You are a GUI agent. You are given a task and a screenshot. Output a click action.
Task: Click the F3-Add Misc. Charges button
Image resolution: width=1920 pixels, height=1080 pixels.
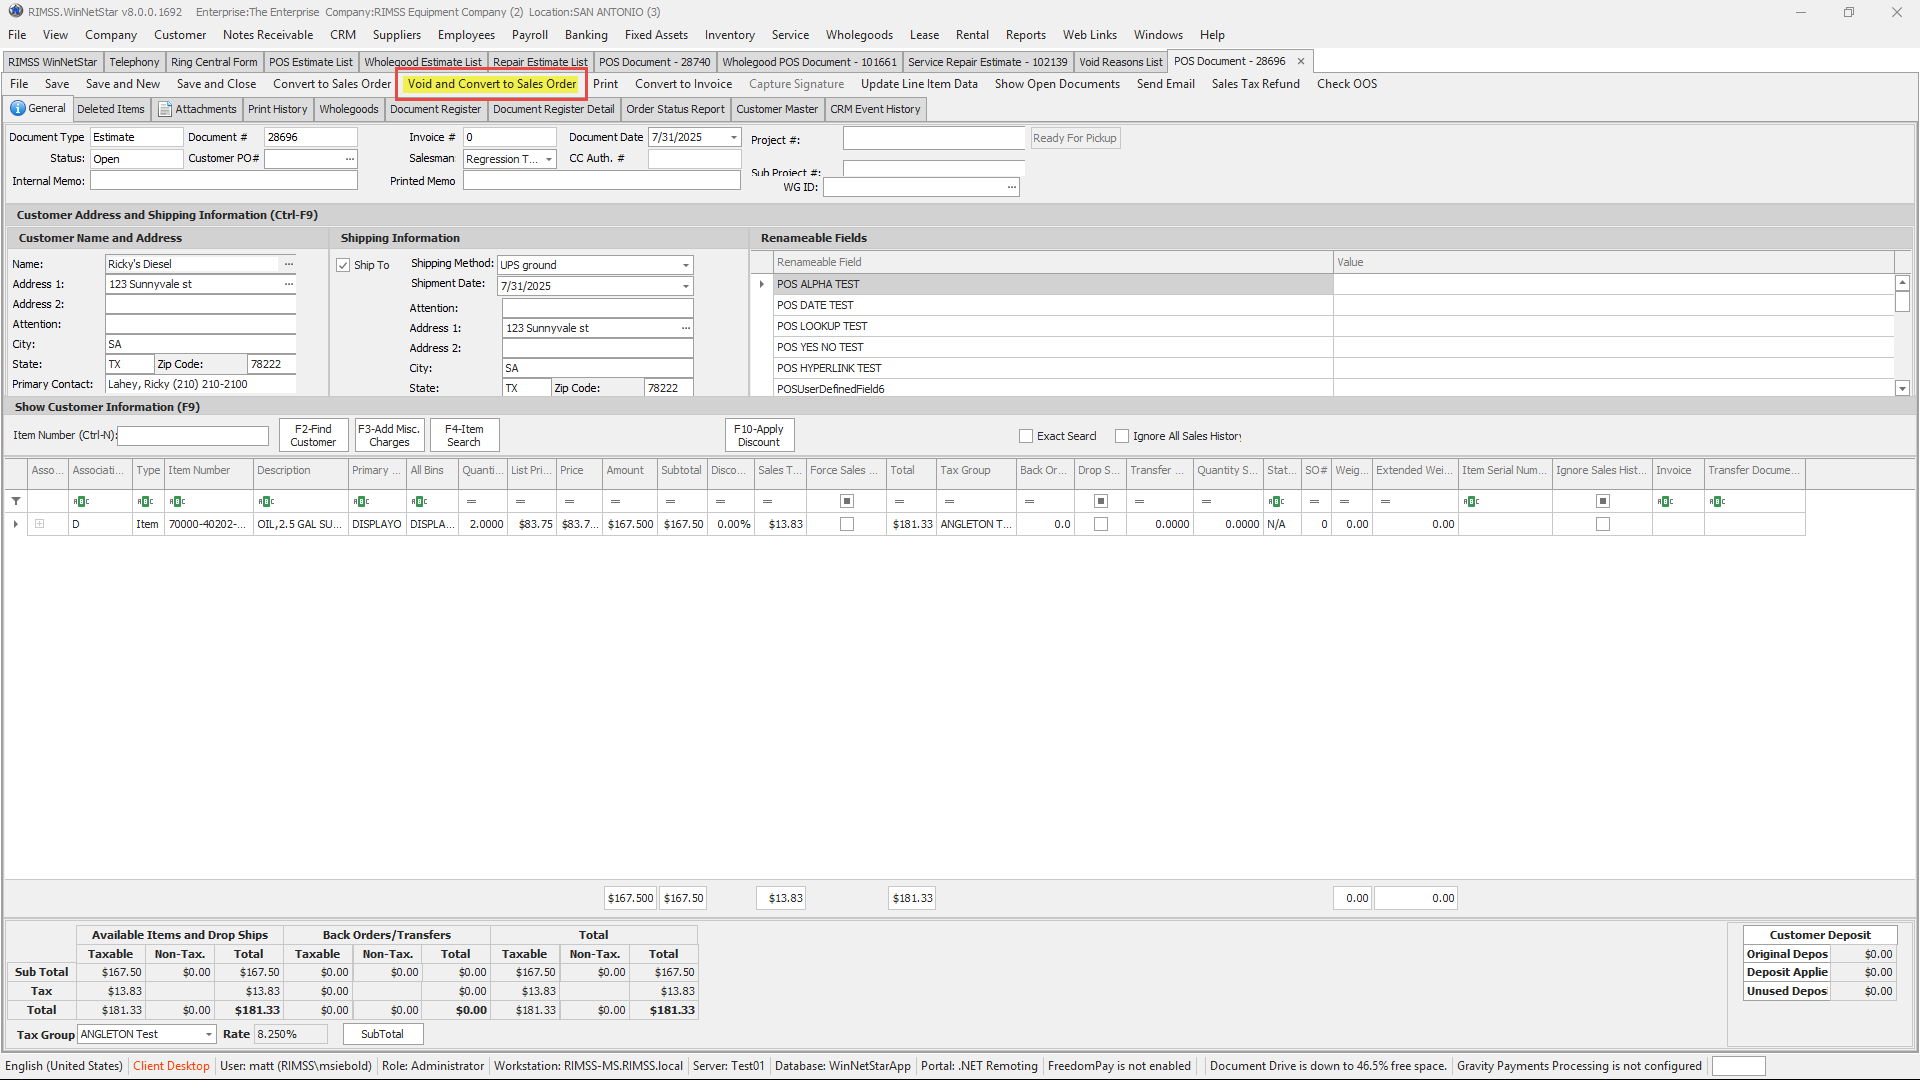coord(389,435)
